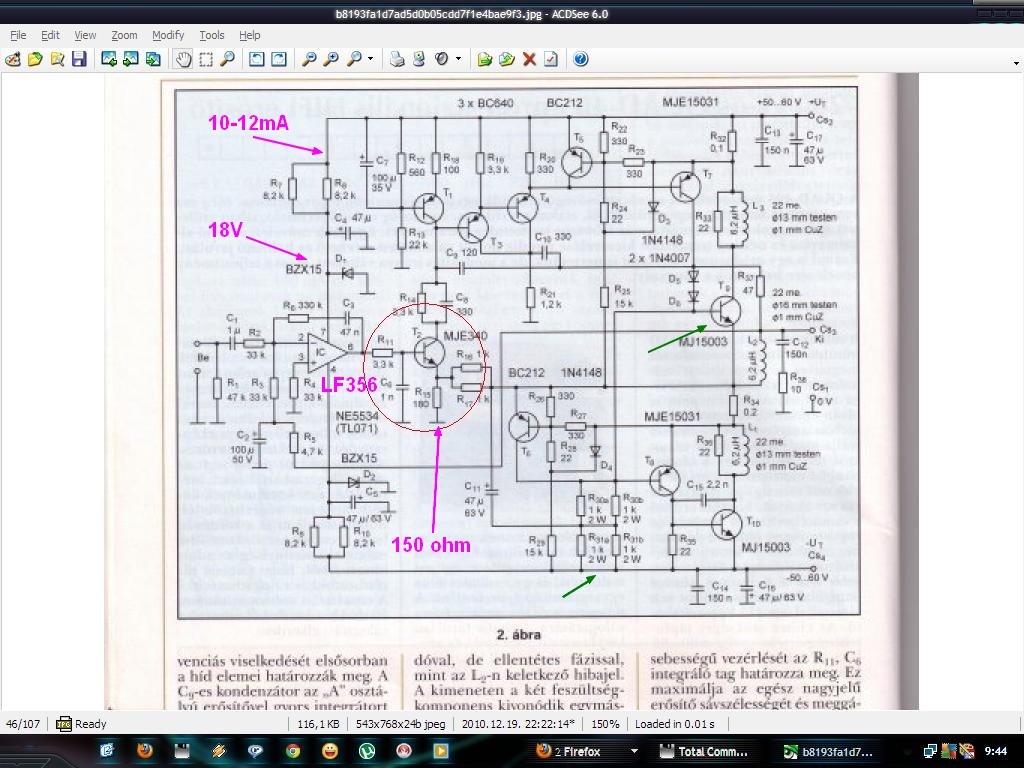Image resolution: width=1024 pixels, height=768 pixels.
Task: Open the Zoom menu
Action: coord(124,35)
